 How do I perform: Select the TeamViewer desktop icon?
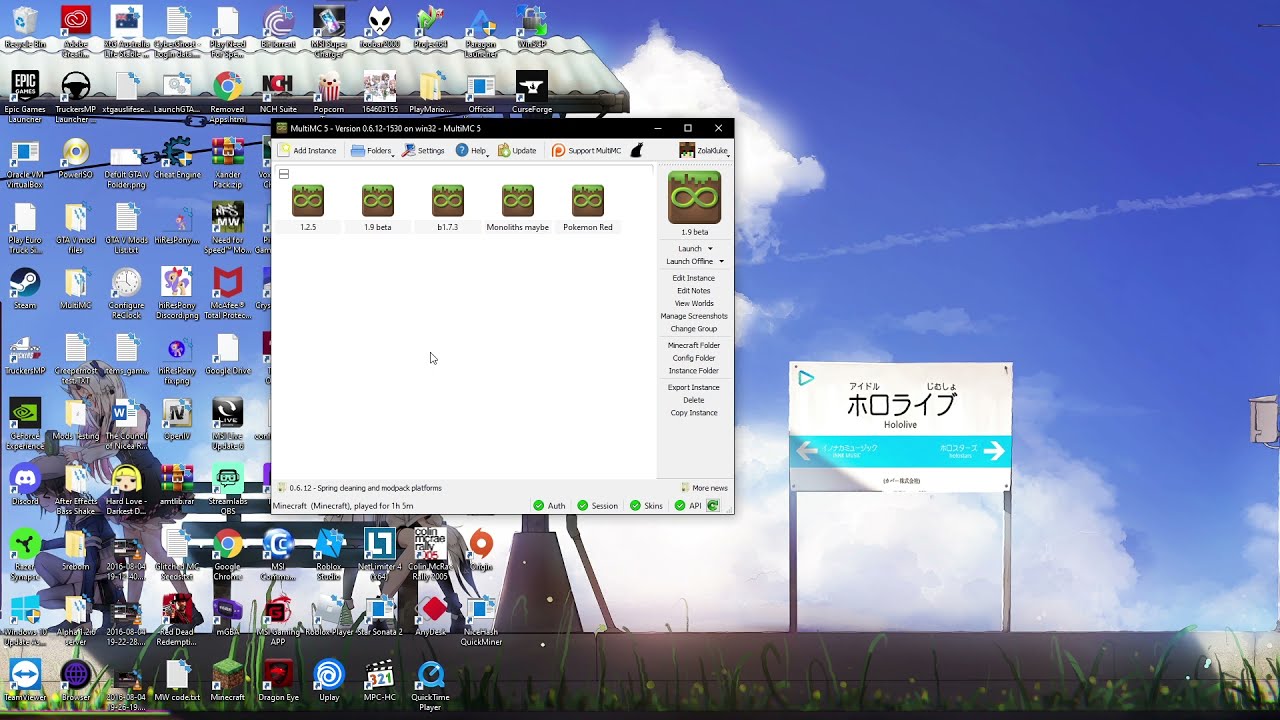25,680
